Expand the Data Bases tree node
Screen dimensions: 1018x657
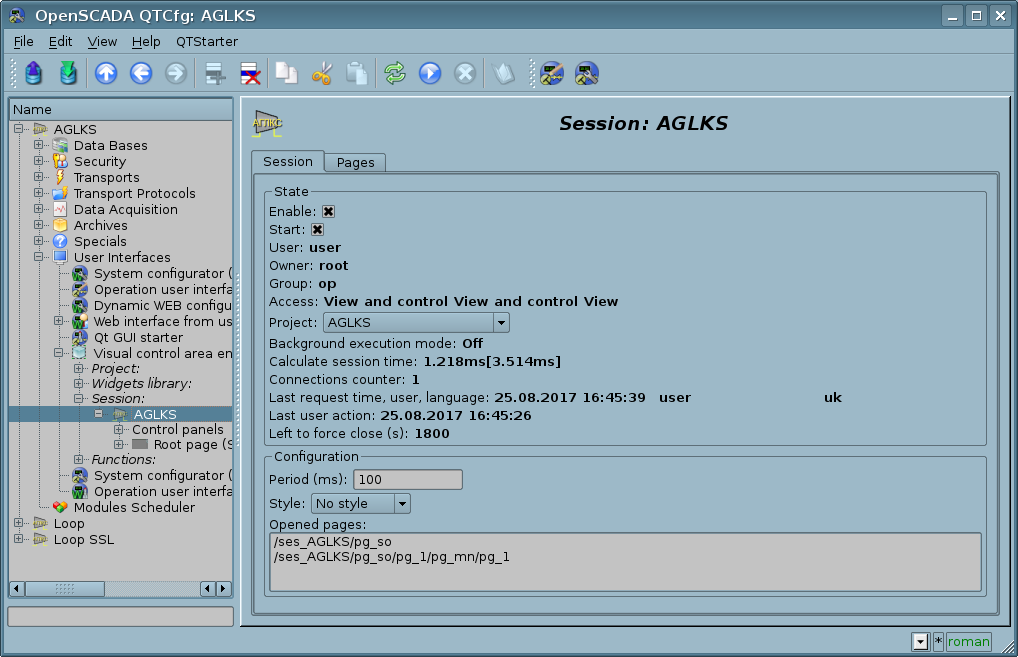(x=39, y=146)
